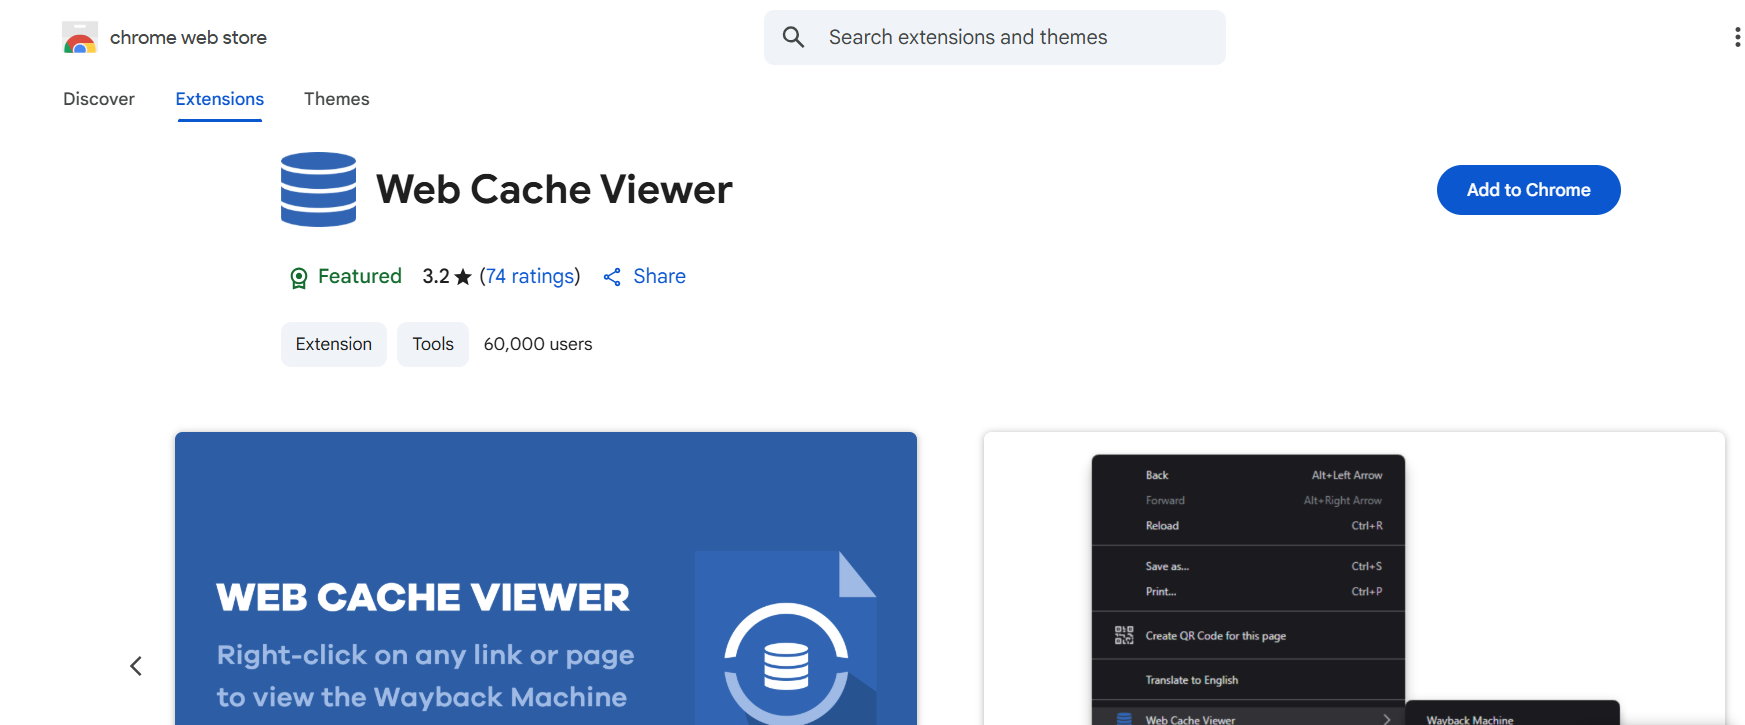Switch to the Themes tab

pos(337,99)
